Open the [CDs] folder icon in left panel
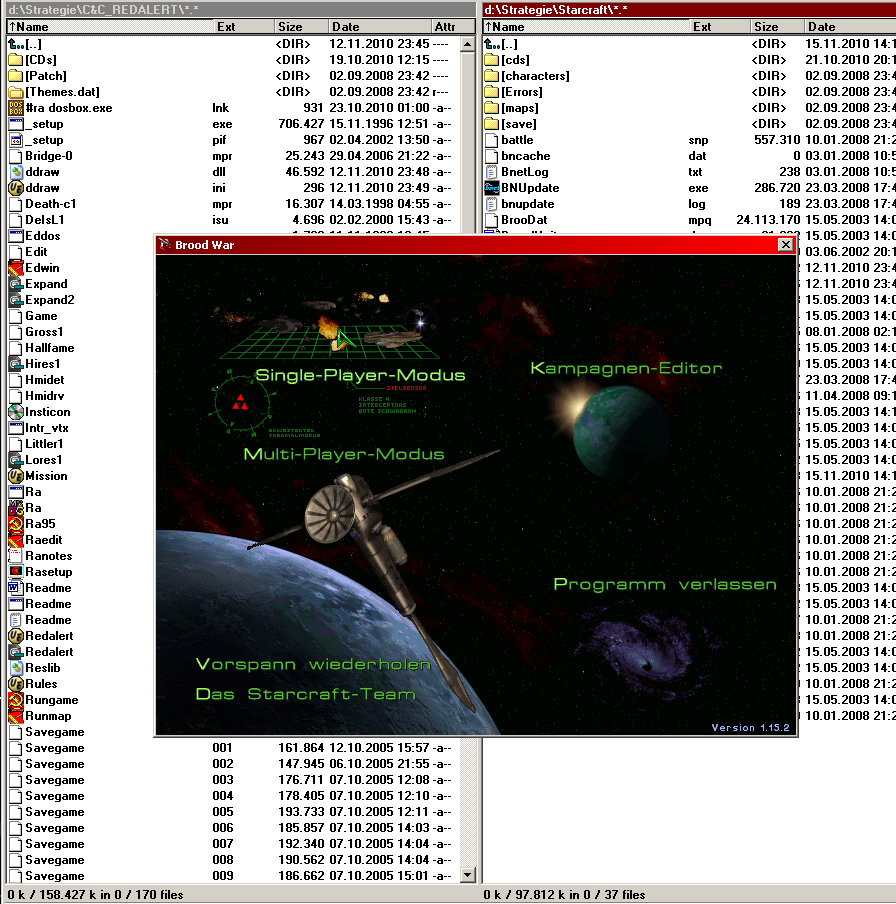Screen dimensions: 896x904 16,60
